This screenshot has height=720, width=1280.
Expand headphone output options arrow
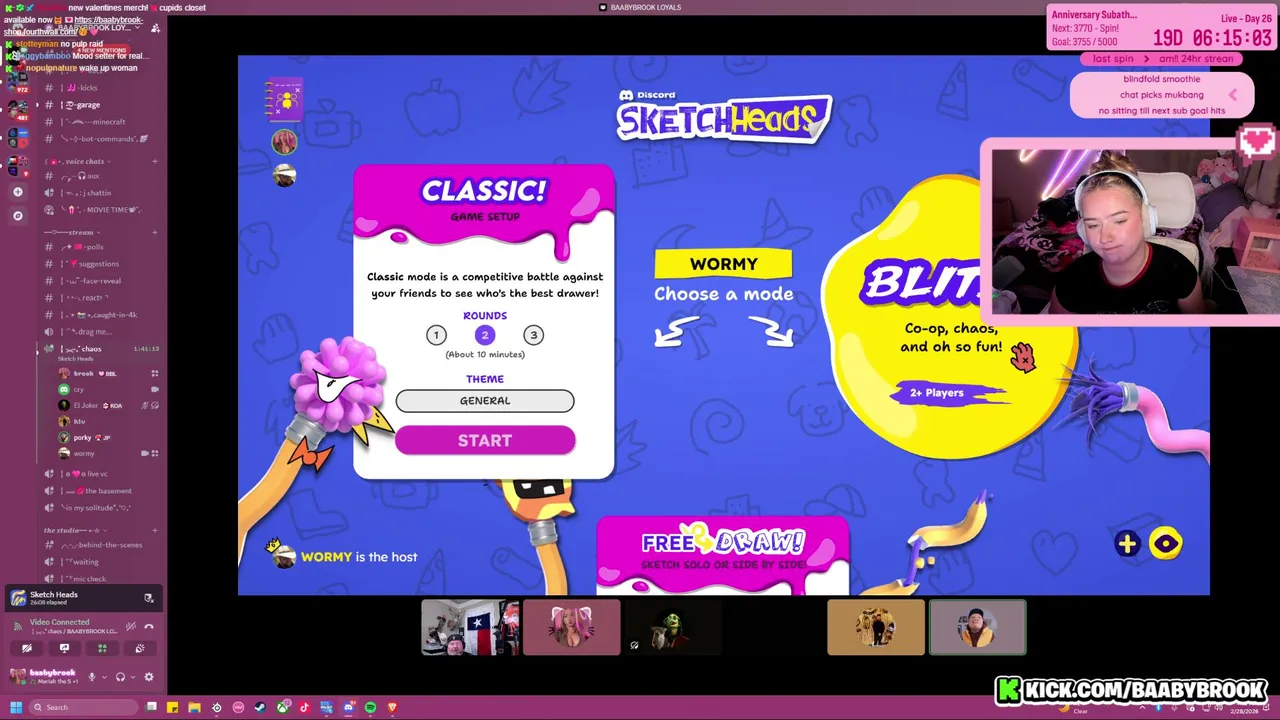[x=133, y=677]
